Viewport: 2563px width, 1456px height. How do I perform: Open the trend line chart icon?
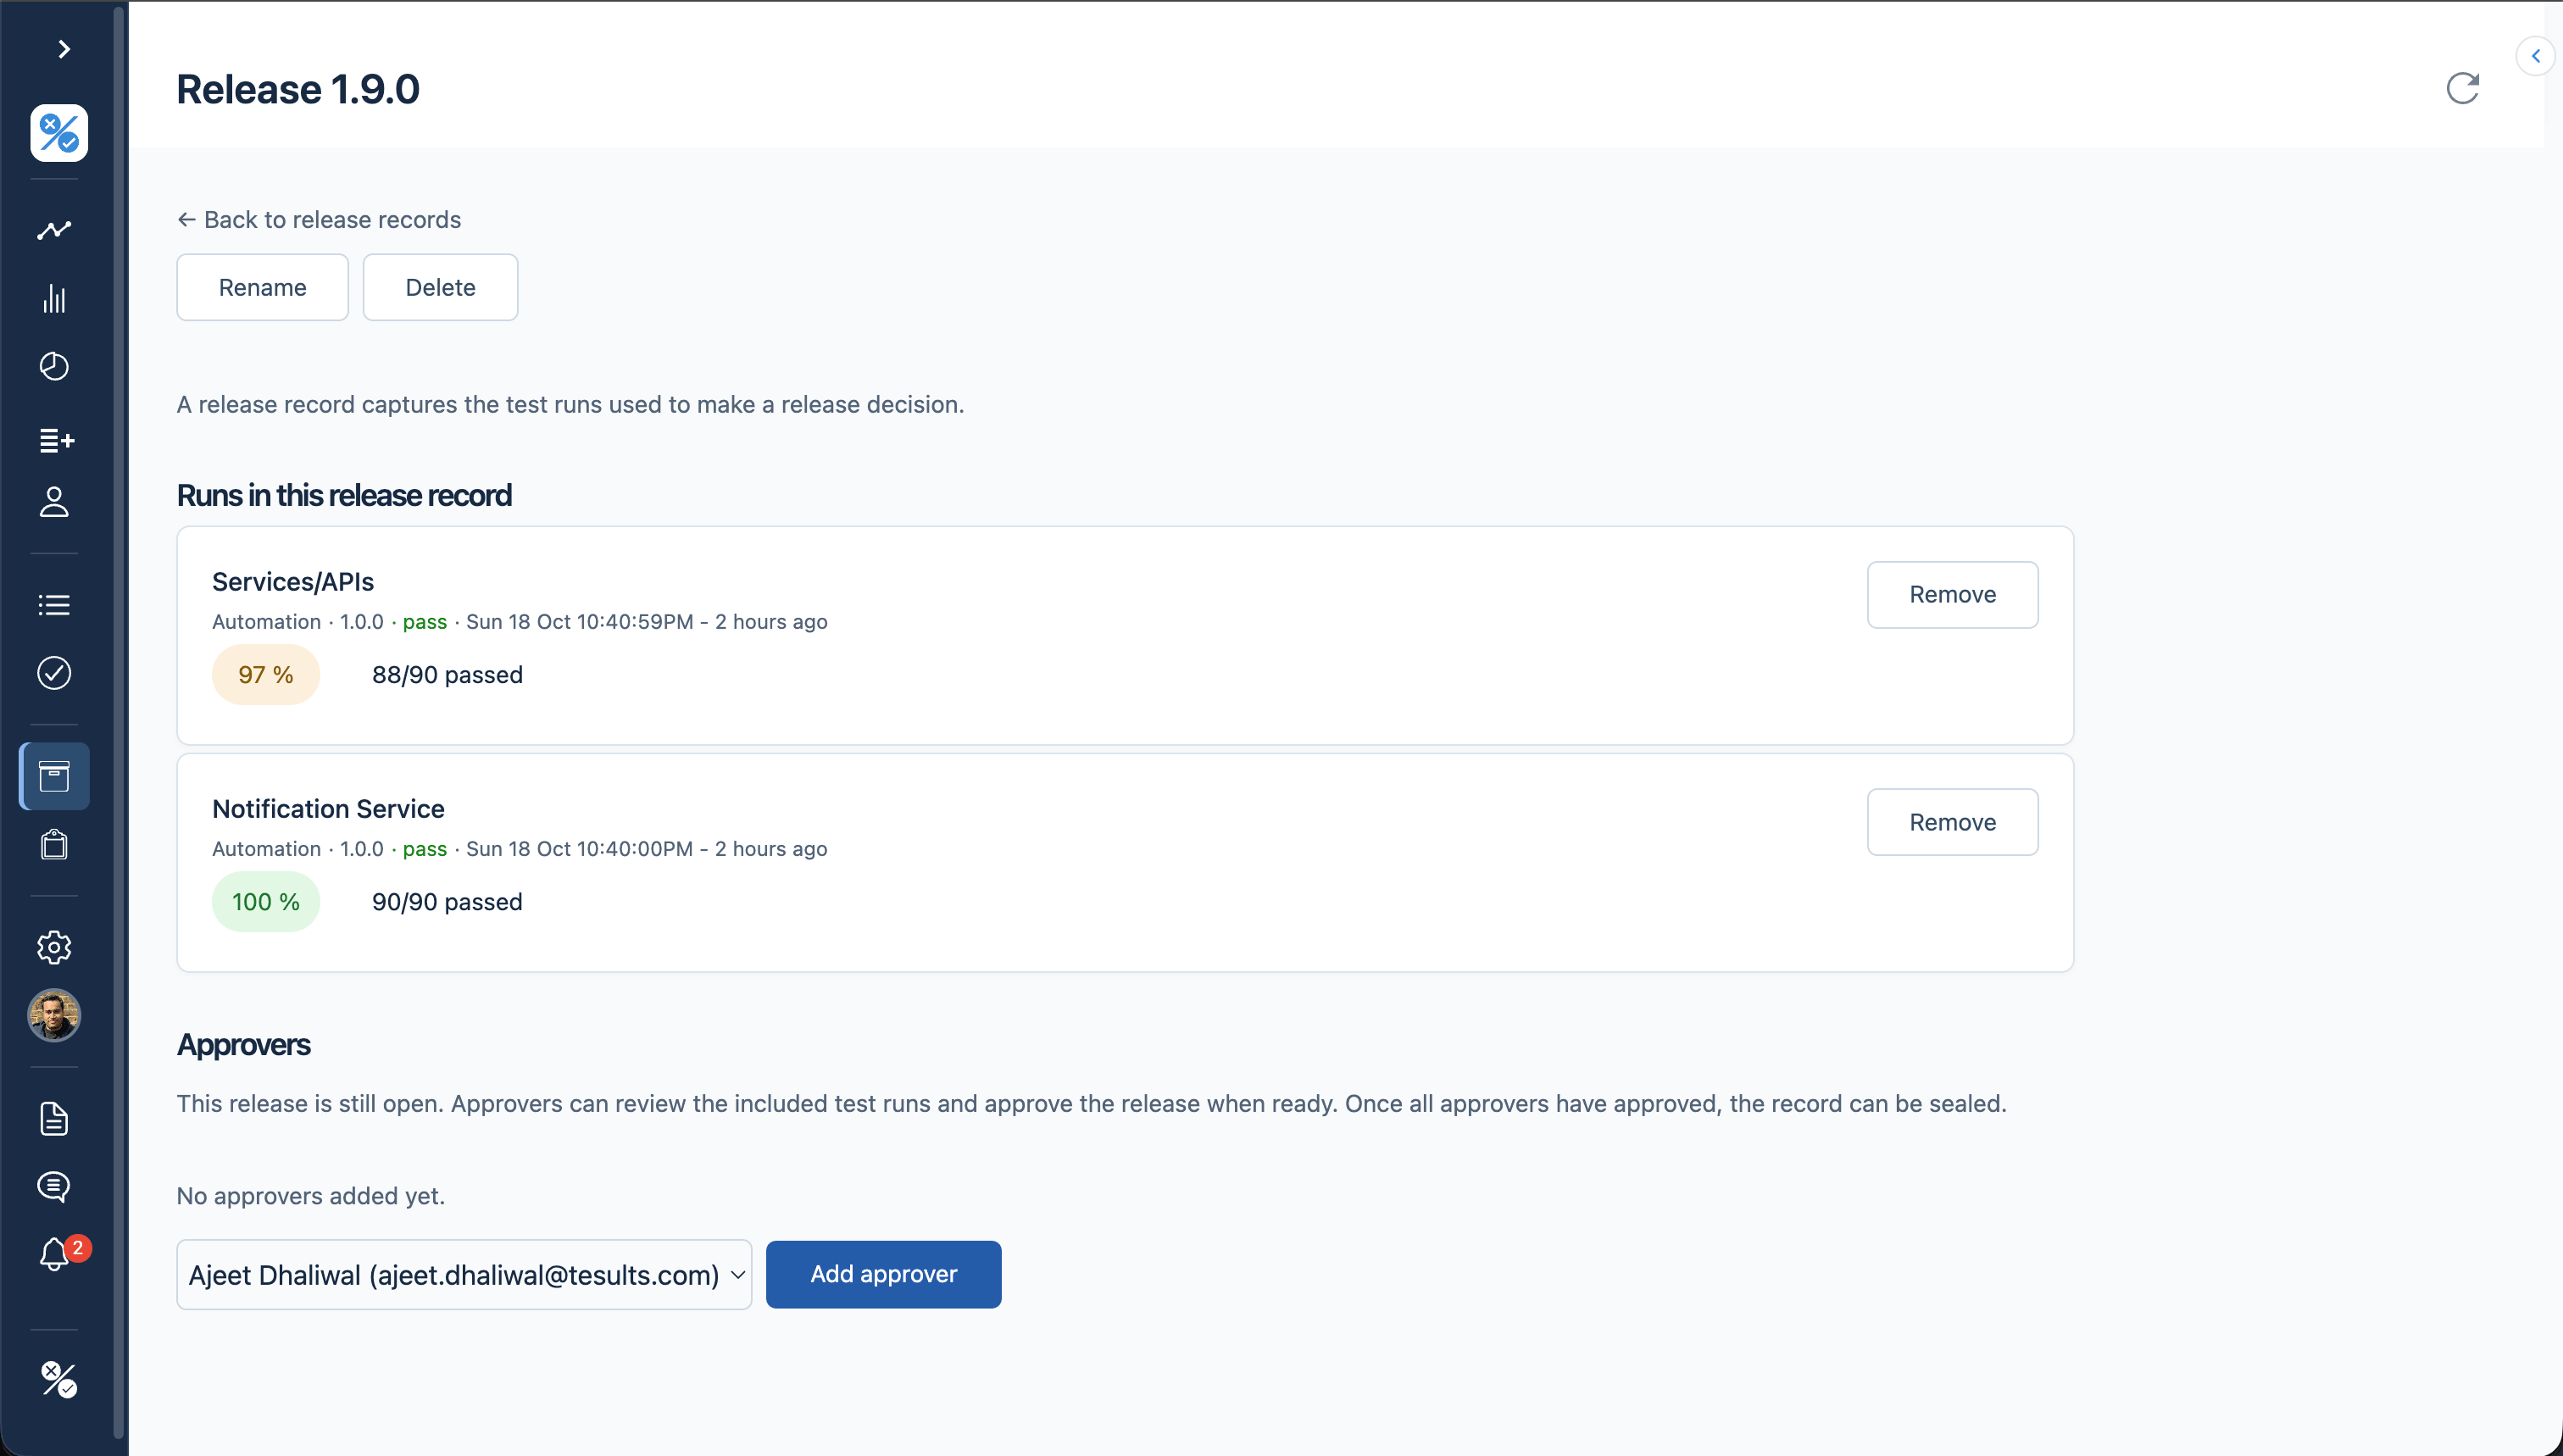click(54, 230)
